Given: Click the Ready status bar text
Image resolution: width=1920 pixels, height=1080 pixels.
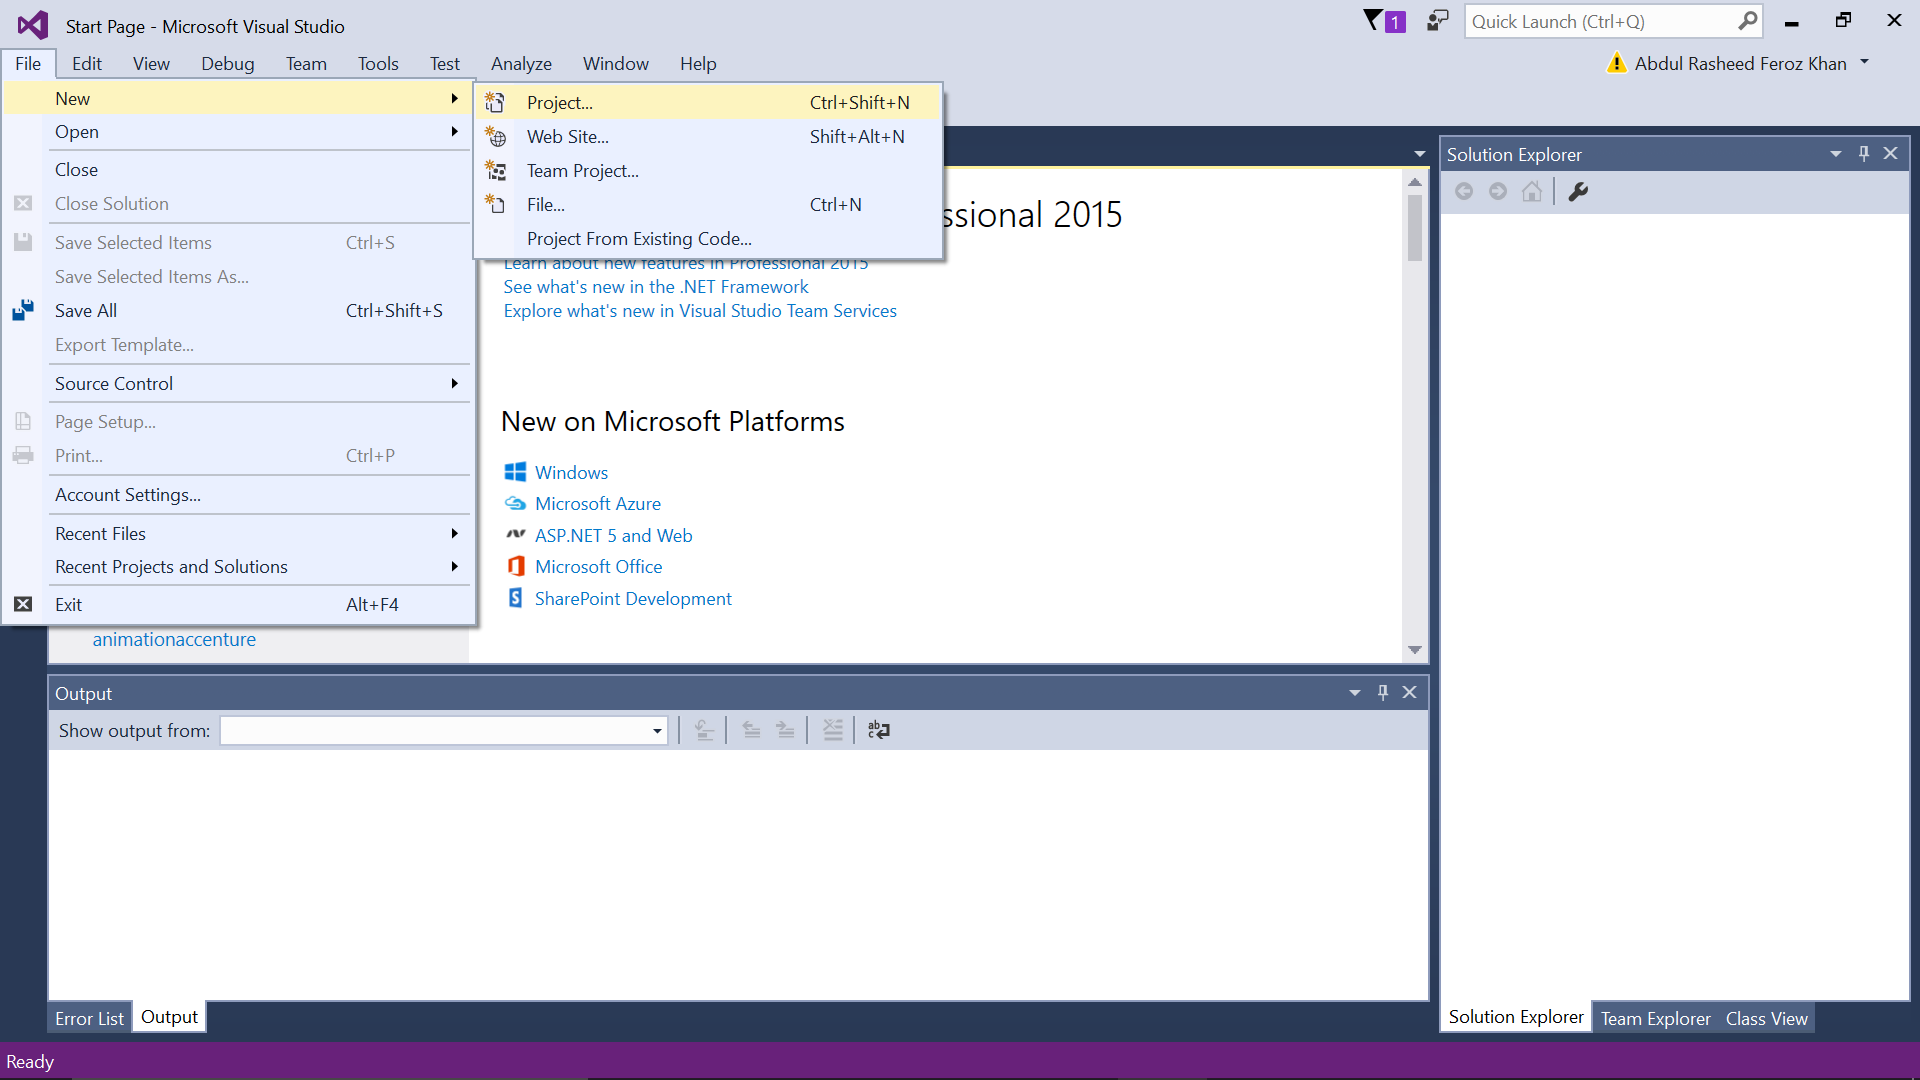Looking at the screenshot, I should (x=30, y=1061).
